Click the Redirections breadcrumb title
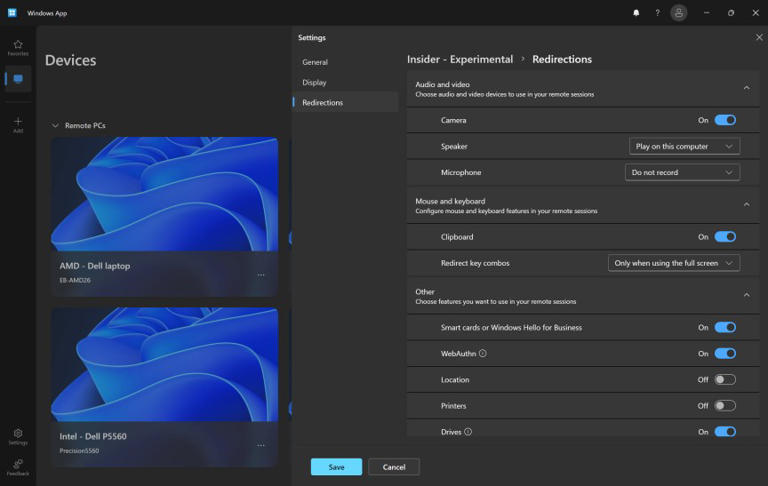 (x=562, y=59)
